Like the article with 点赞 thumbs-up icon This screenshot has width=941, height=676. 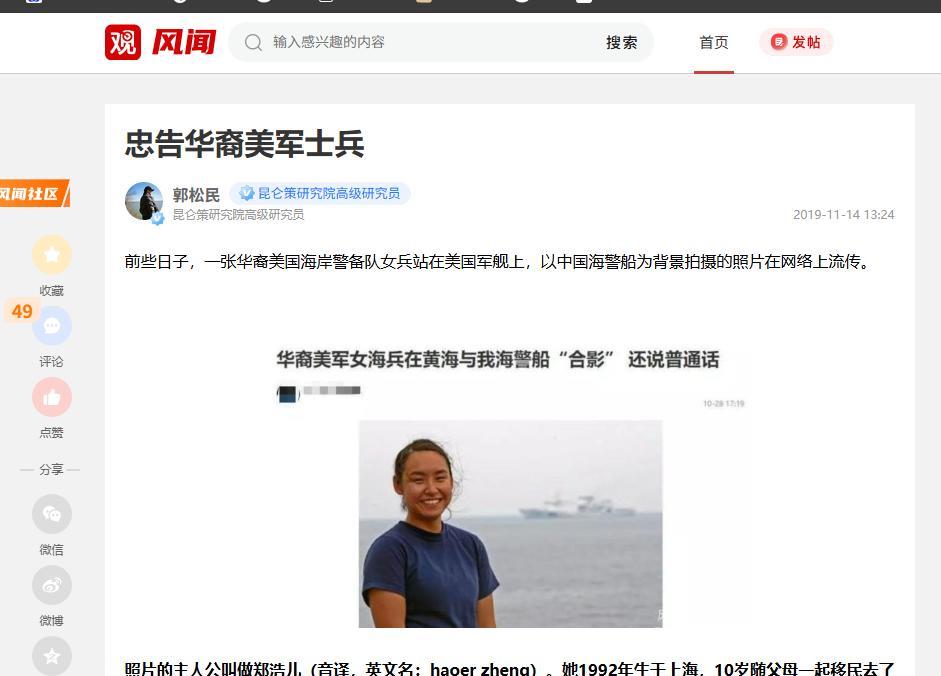[52, 397]
